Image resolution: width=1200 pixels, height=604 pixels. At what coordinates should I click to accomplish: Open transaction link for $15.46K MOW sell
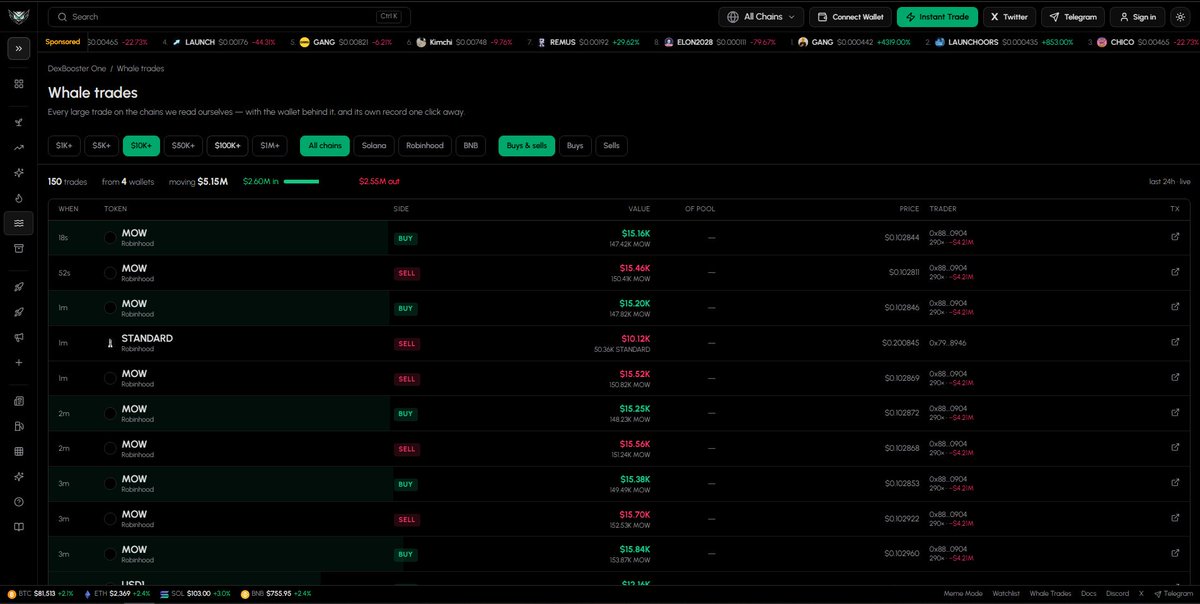[x=1175, y=272]
